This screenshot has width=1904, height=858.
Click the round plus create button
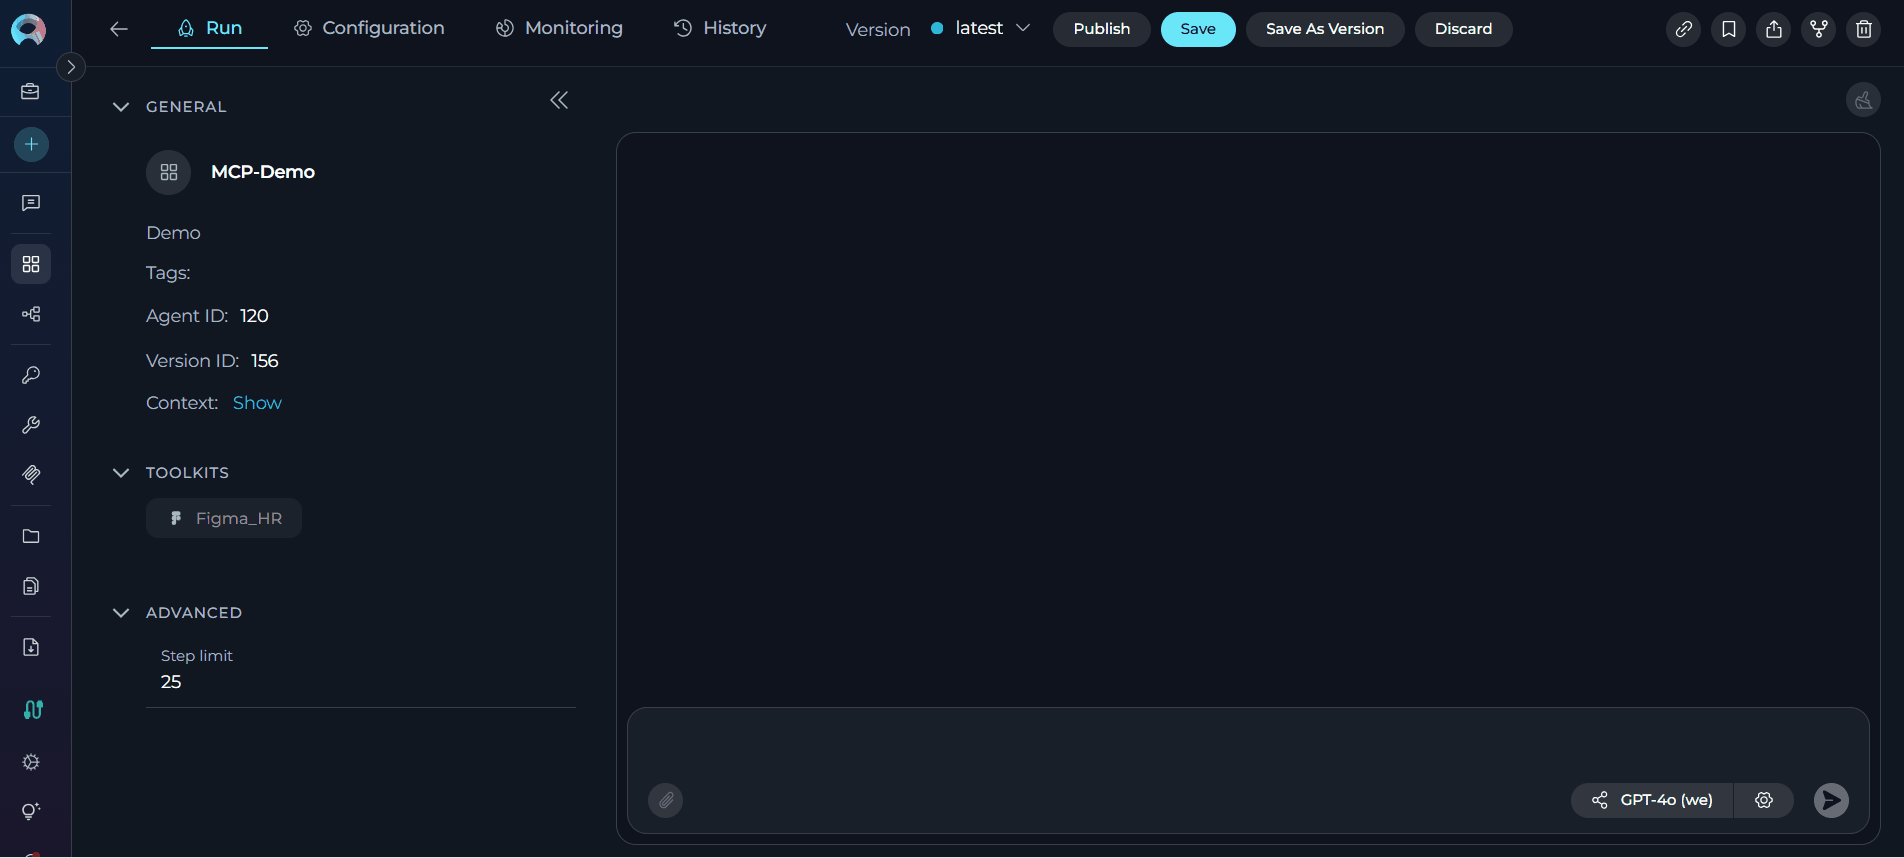[31, 144]
